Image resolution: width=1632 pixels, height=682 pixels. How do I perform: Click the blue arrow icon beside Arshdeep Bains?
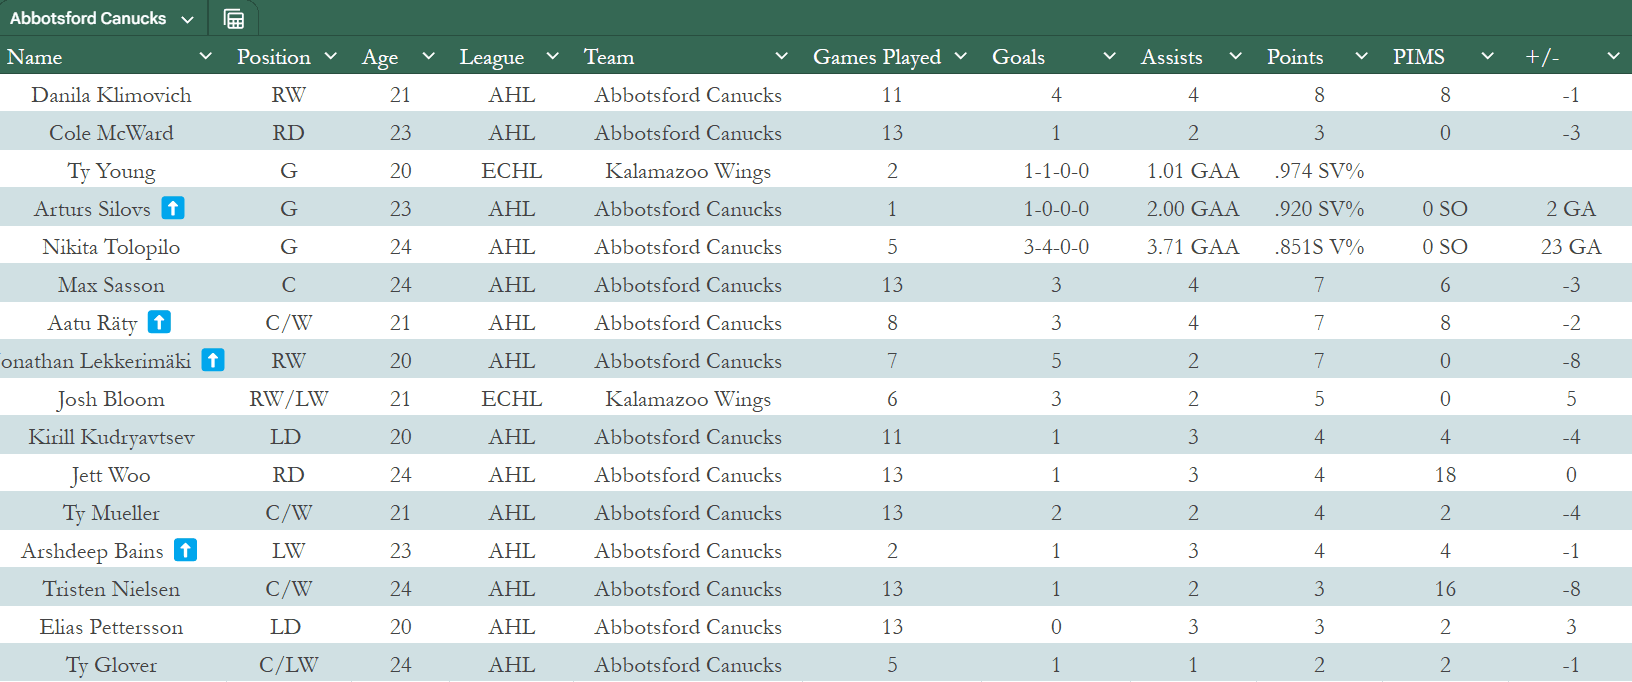pos(185,550)
